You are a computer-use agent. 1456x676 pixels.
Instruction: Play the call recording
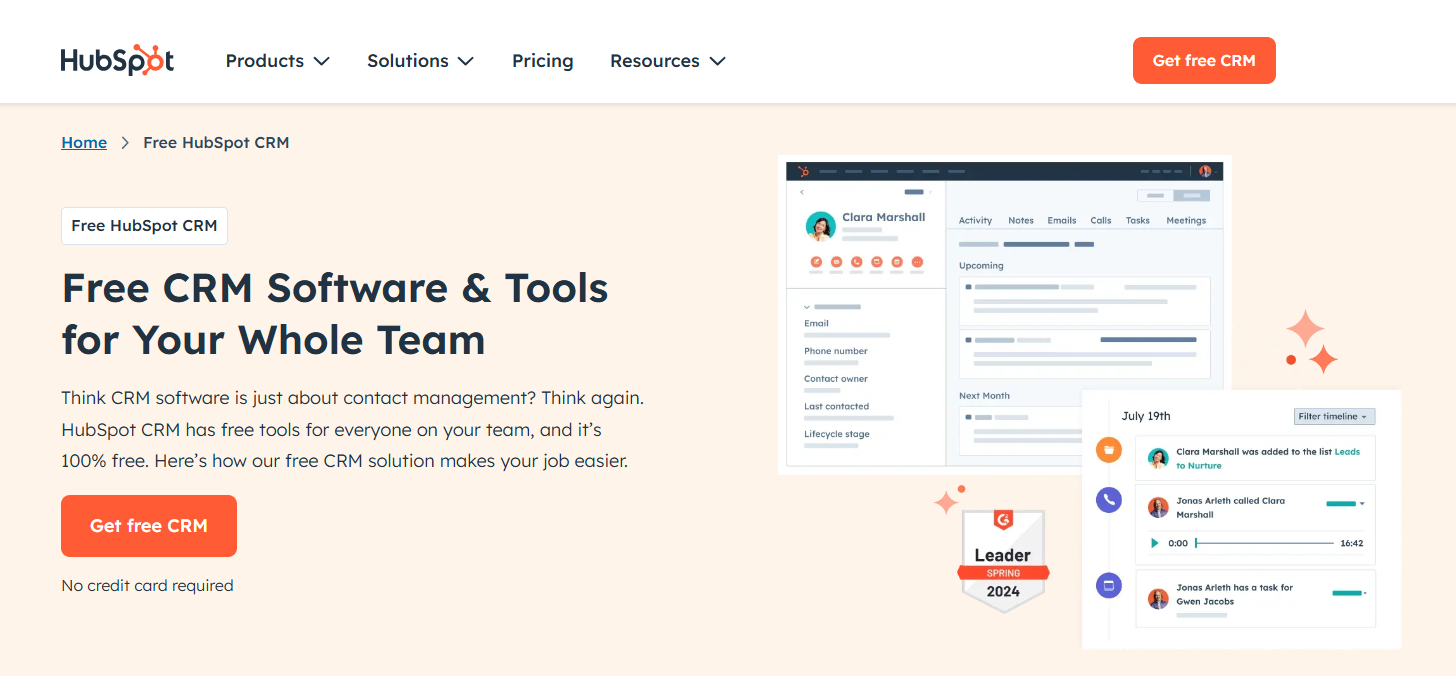click(x=1155, y=543)
